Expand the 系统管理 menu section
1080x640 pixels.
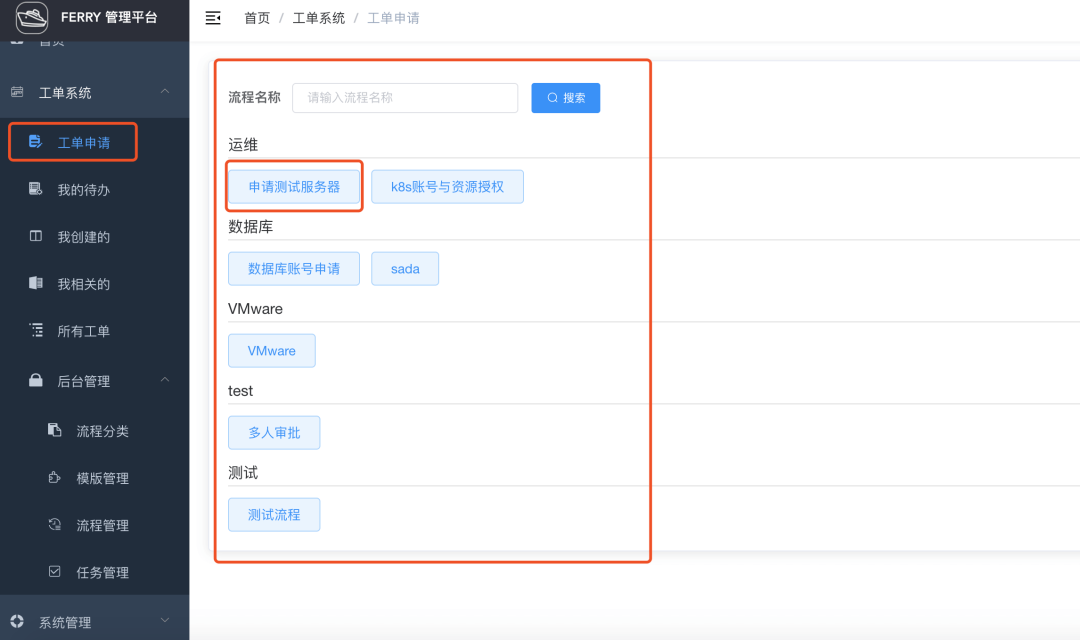pyautogui.click(x=165, y=622)
